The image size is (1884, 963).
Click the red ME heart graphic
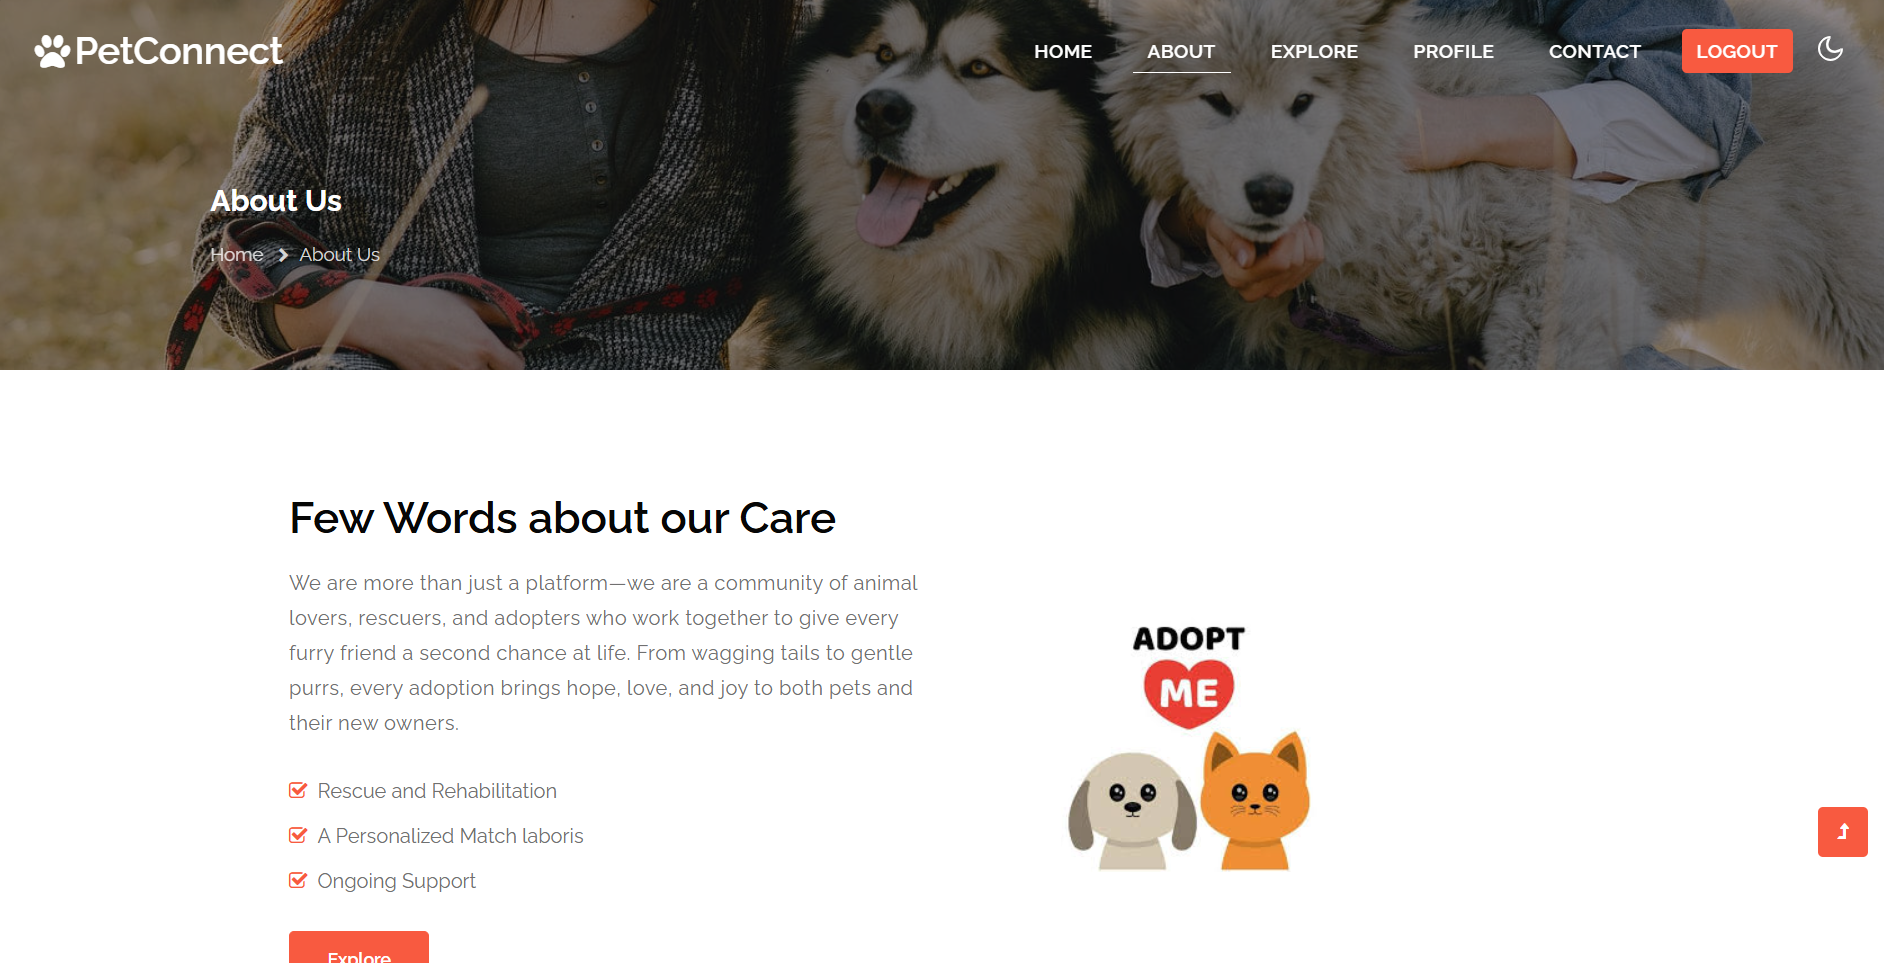1189,692
